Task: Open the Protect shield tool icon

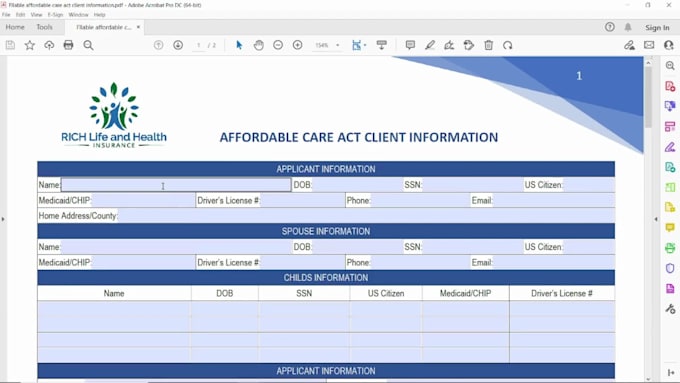Action: tap(670, 268)
